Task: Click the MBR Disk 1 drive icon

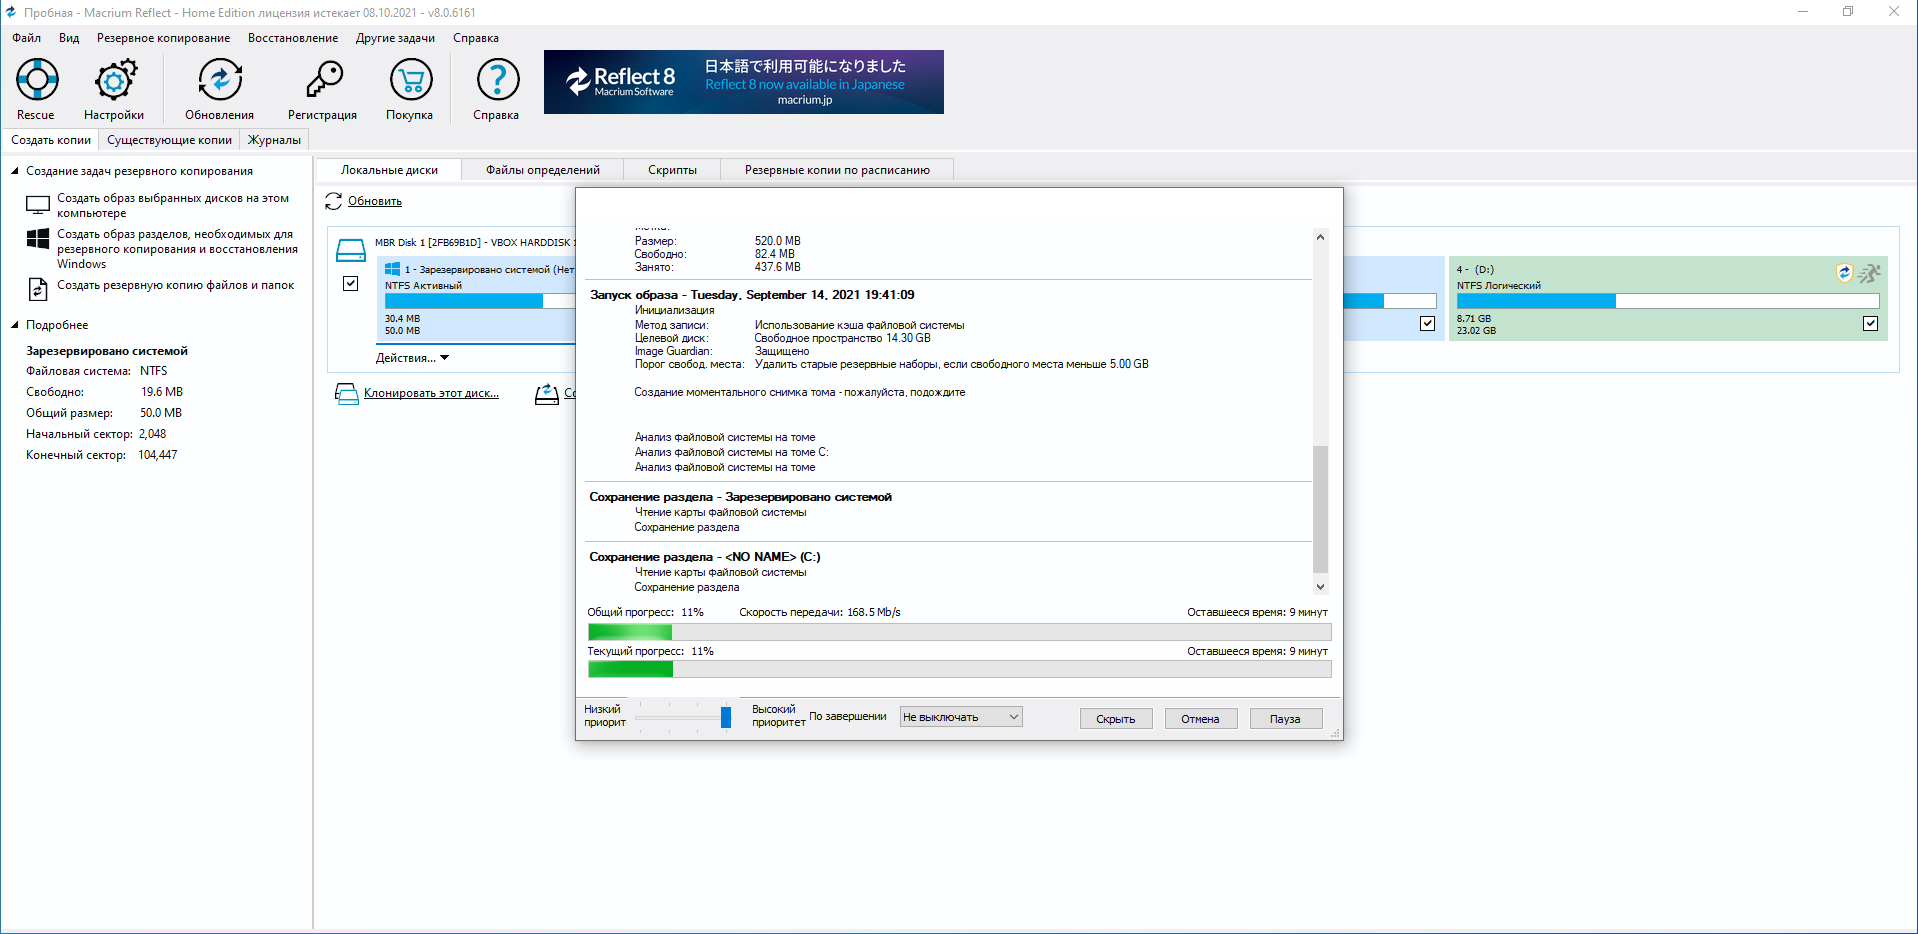Action: tap(350, 250)
